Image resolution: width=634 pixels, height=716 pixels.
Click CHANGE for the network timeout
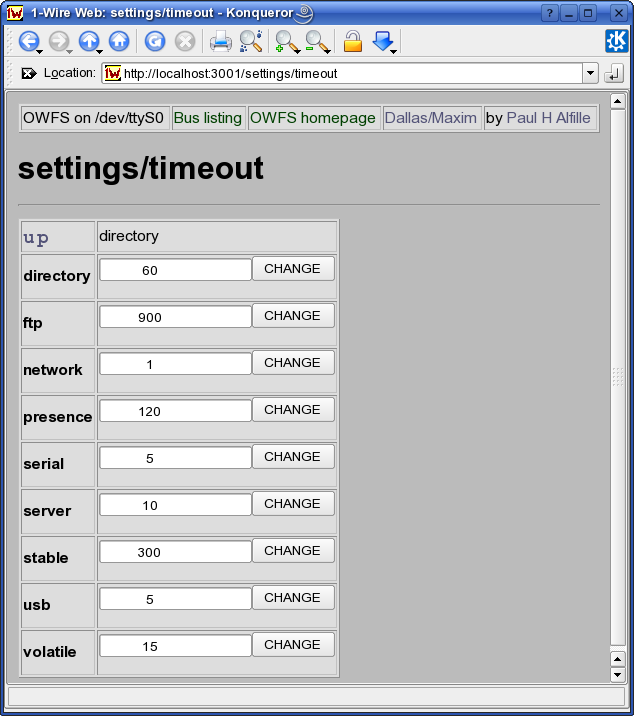pyautogui.click(x=293, y=363)
